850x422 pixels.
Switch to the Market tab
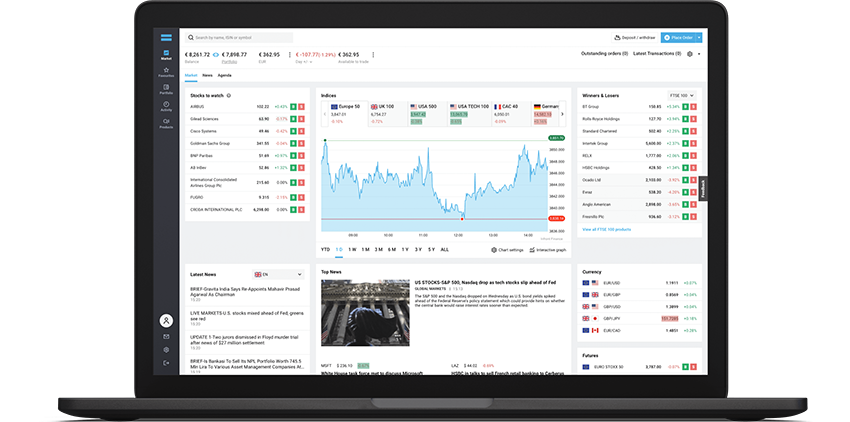click(191, 75)
